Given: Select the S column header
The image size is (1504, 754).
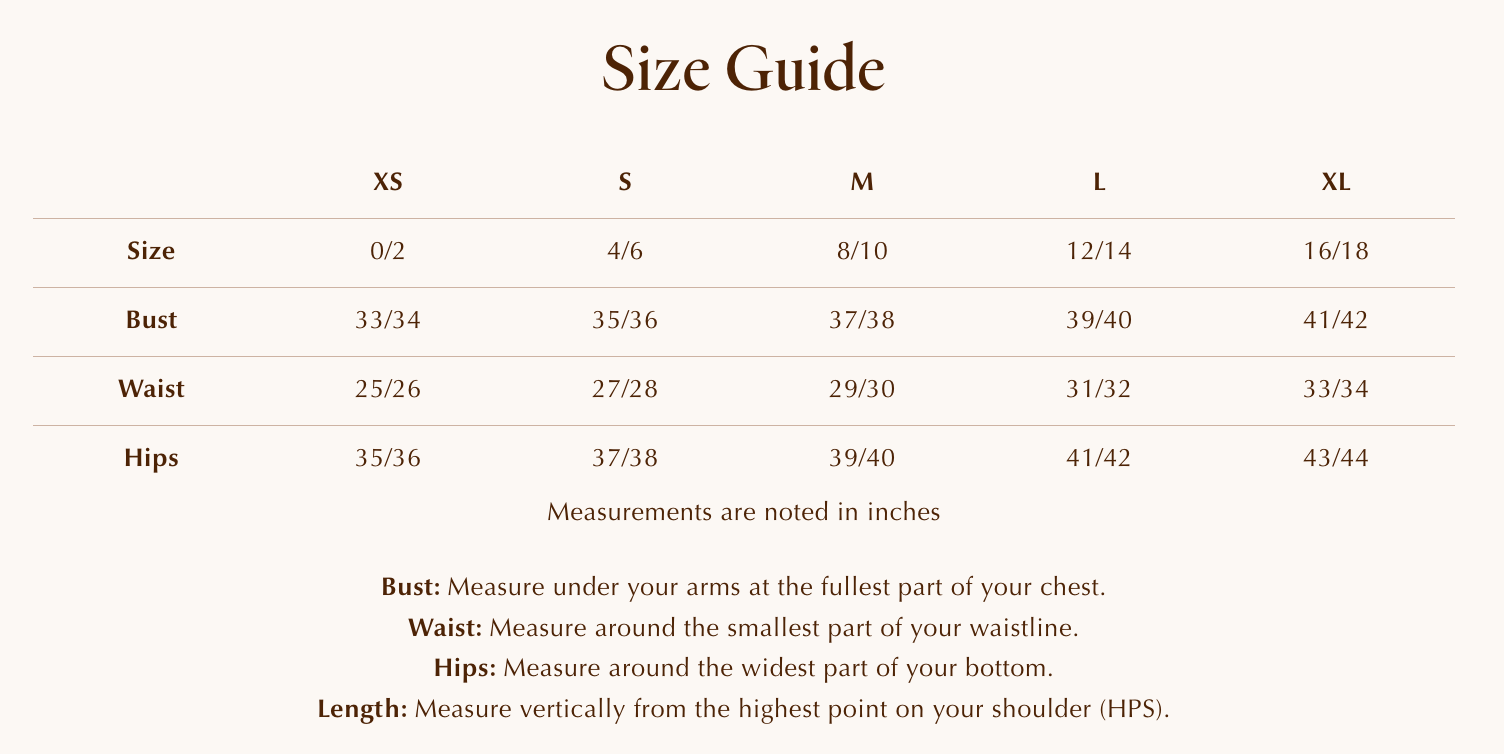Looking at the screenshot, I should coord(625,183).
